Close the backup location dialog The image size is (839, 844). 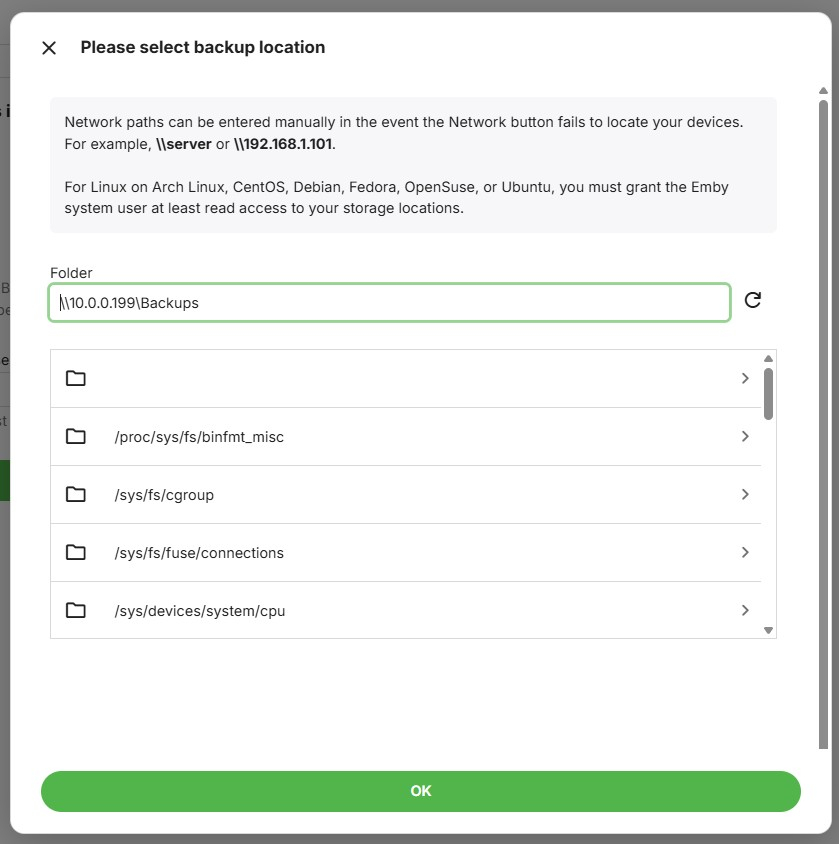click(49, 48)
